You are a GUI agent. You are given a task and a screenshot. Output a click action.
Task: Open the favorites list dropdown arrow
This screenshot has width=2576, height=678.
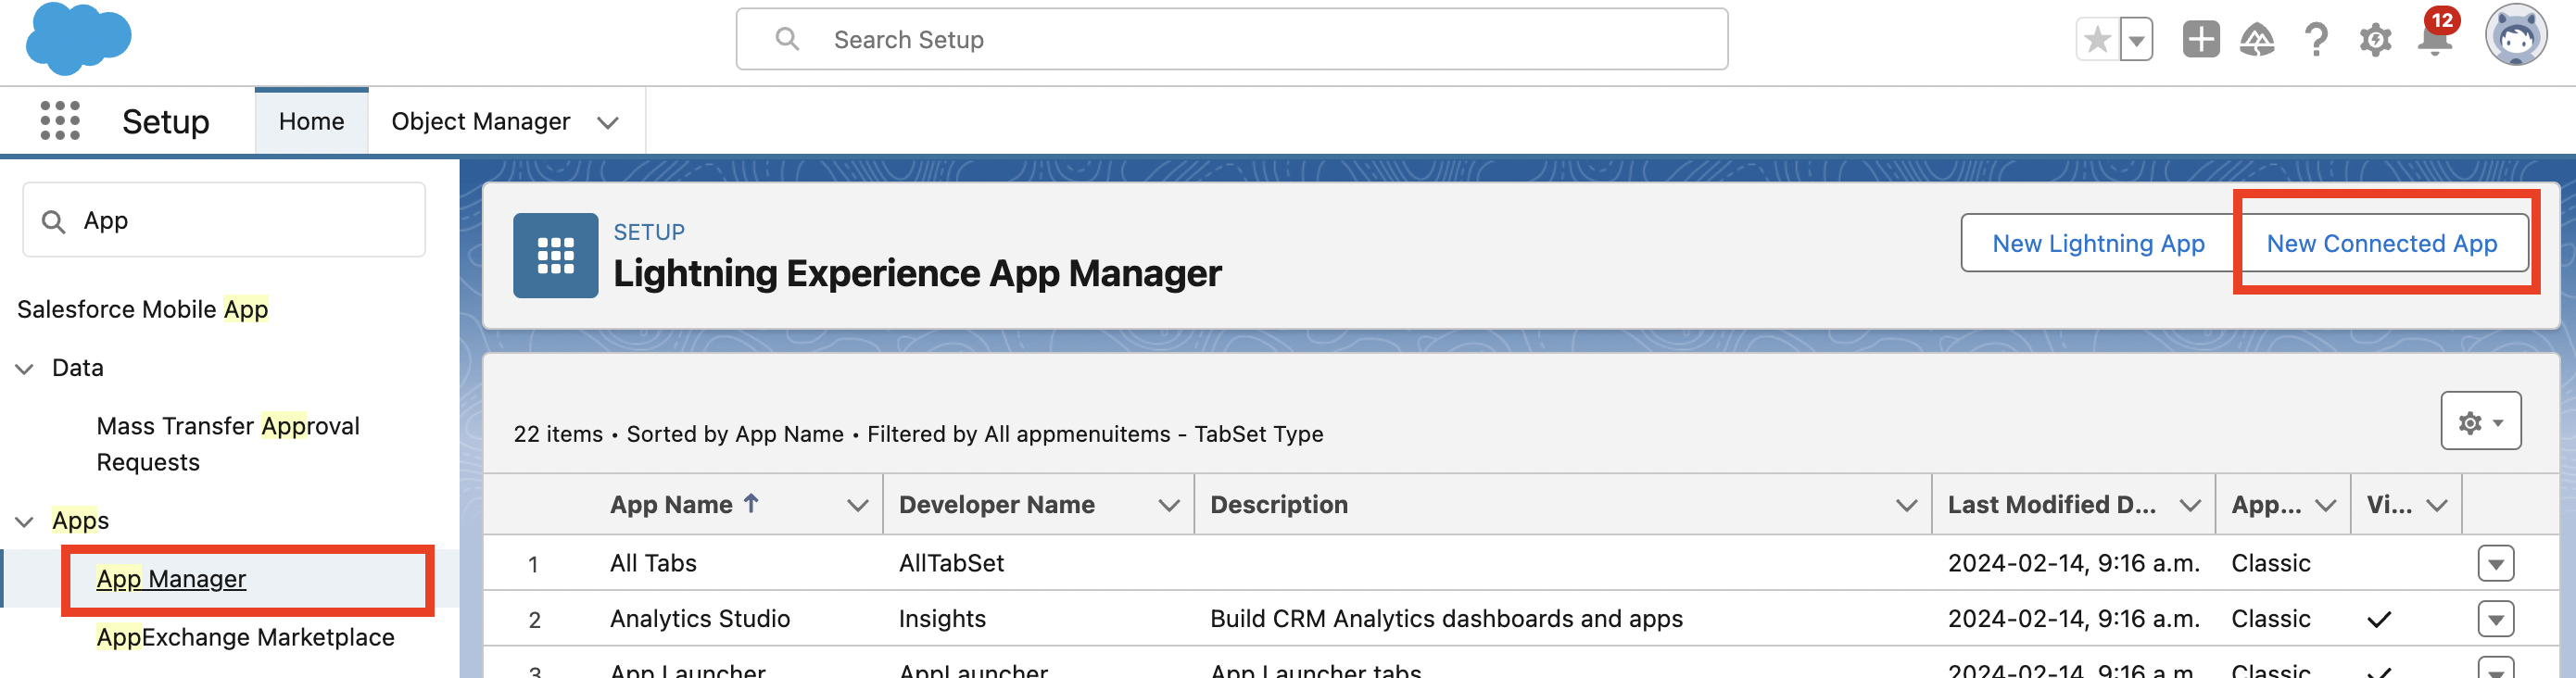coord(2137,40)
